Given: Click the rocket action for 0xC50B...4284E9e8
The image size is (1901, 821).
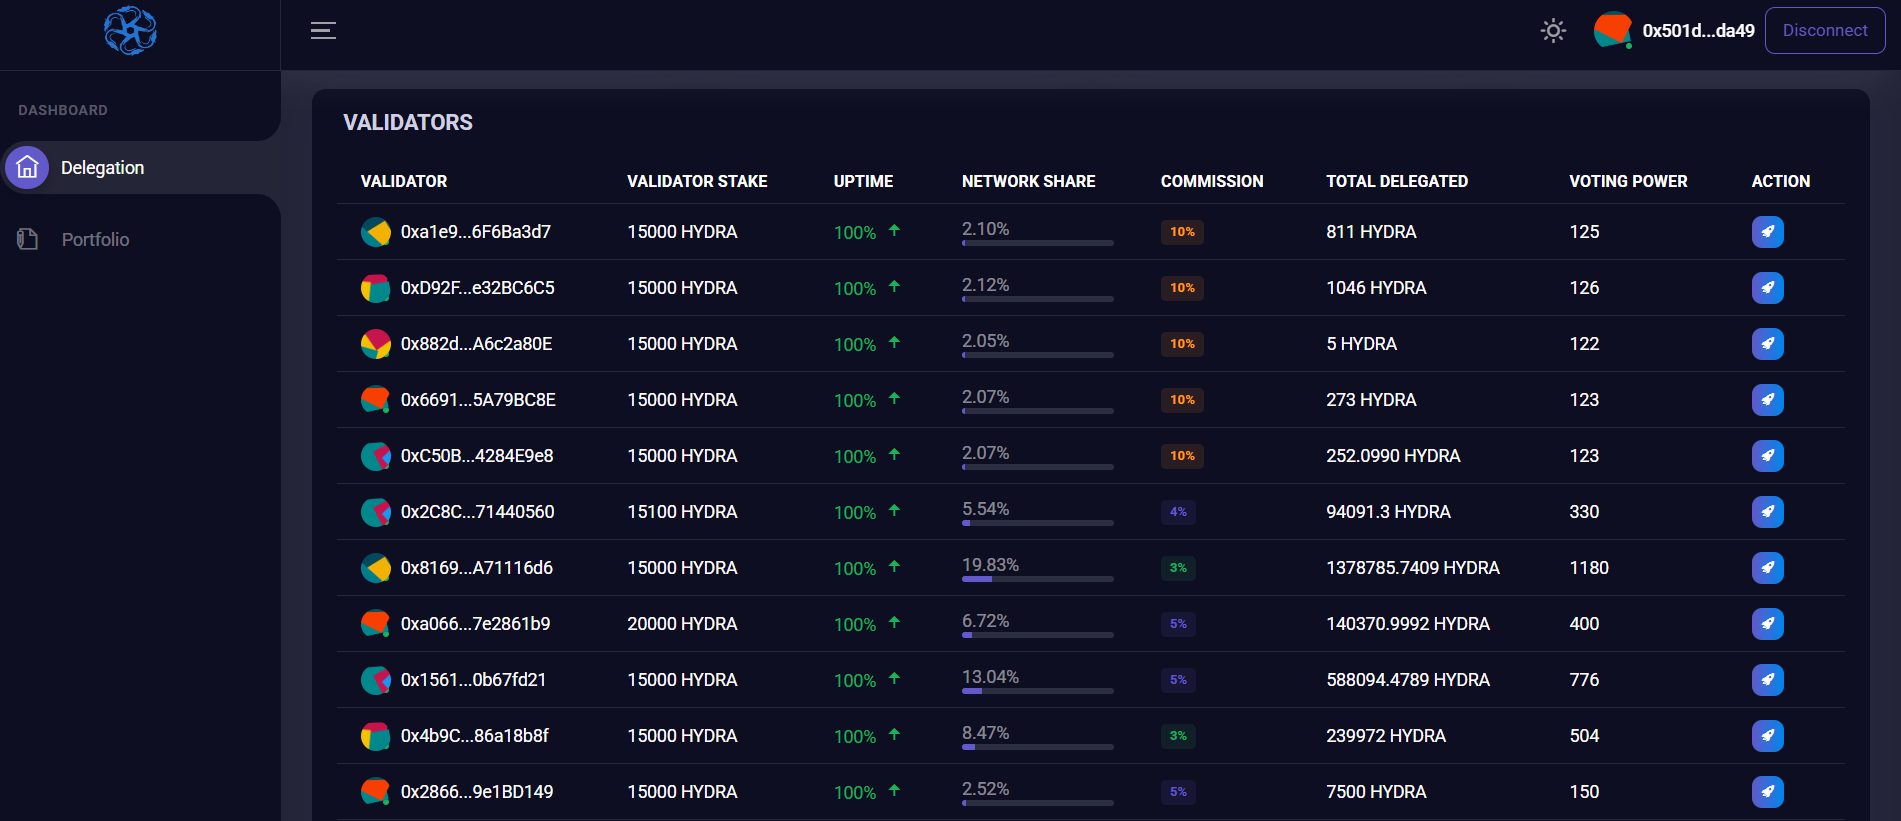Looking at the screenshot, I should (1768, 456).
